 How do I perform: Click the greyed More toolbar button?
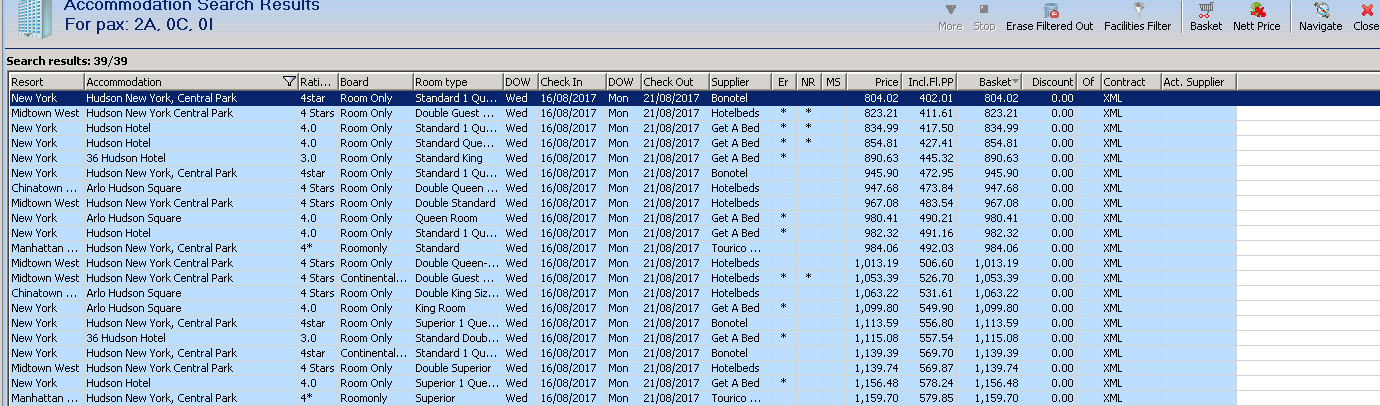950,17
